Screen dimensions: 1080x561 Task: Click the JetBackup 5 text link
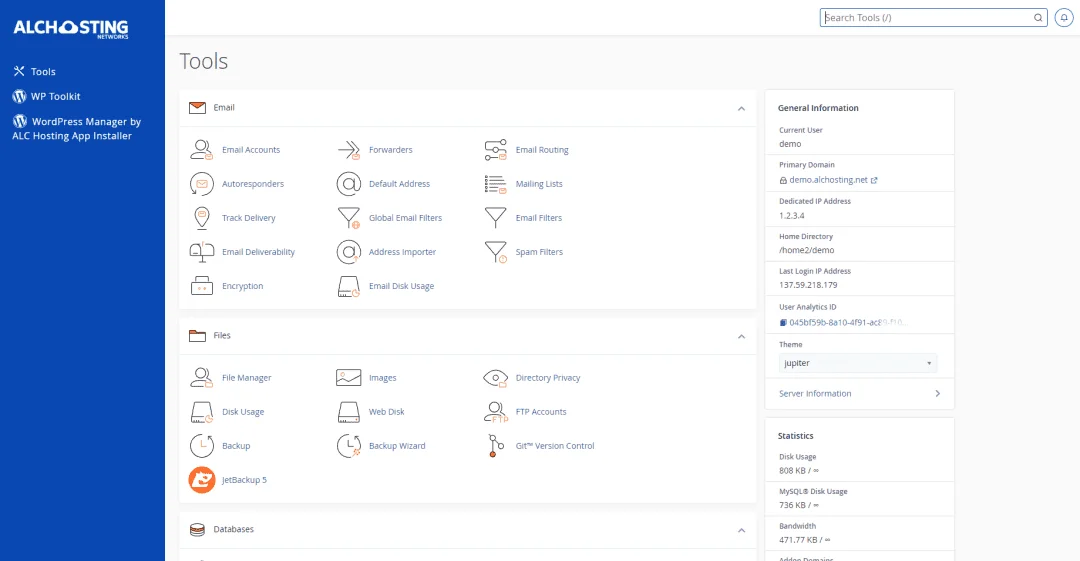coord(244,480)
